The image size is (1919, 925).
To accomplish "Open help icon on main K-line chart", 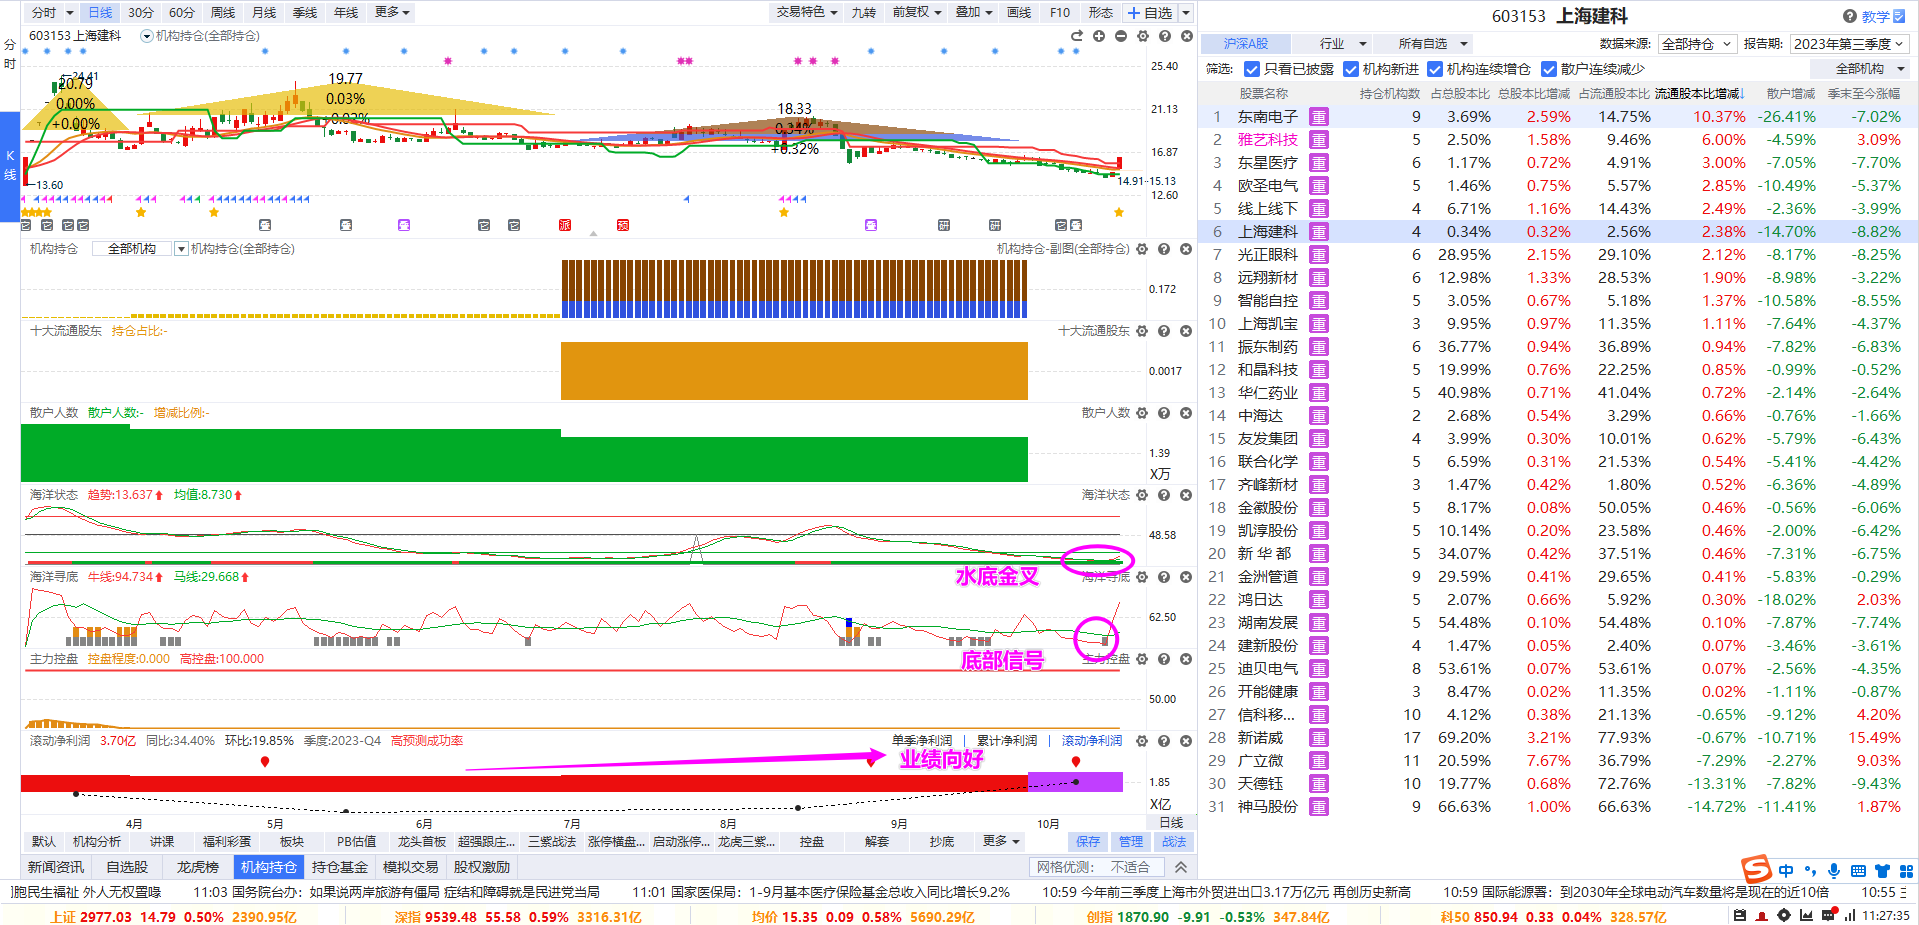I will (1165, 36).
